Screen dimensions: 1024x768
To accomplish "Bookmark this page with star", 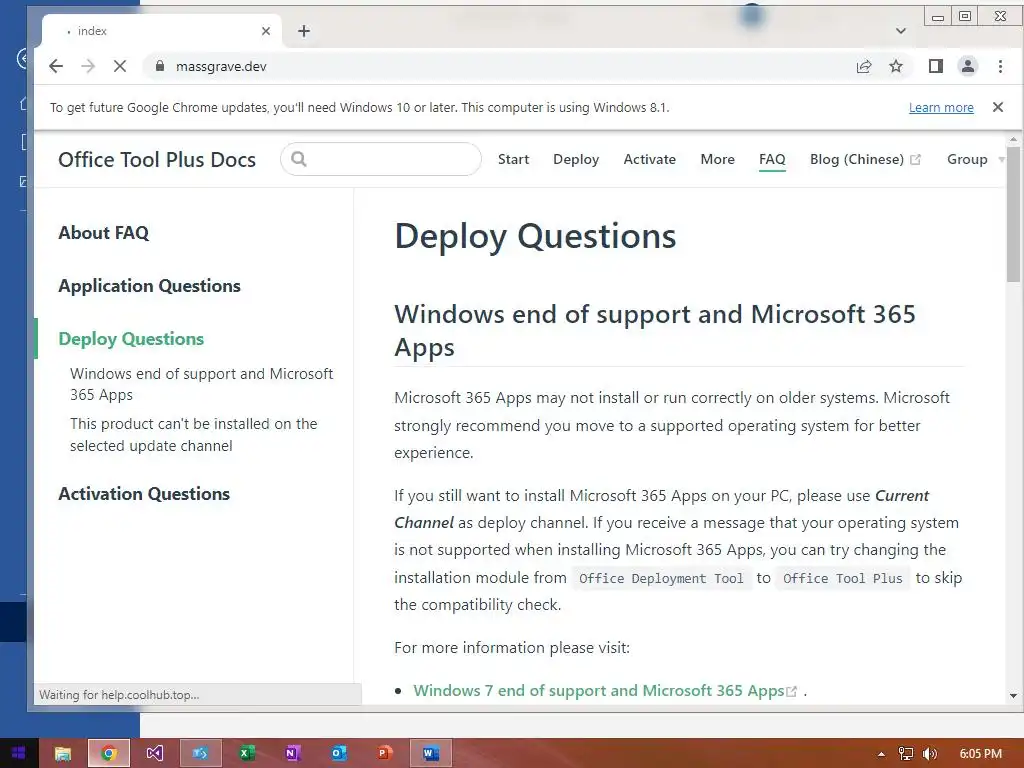I will 896,66.
